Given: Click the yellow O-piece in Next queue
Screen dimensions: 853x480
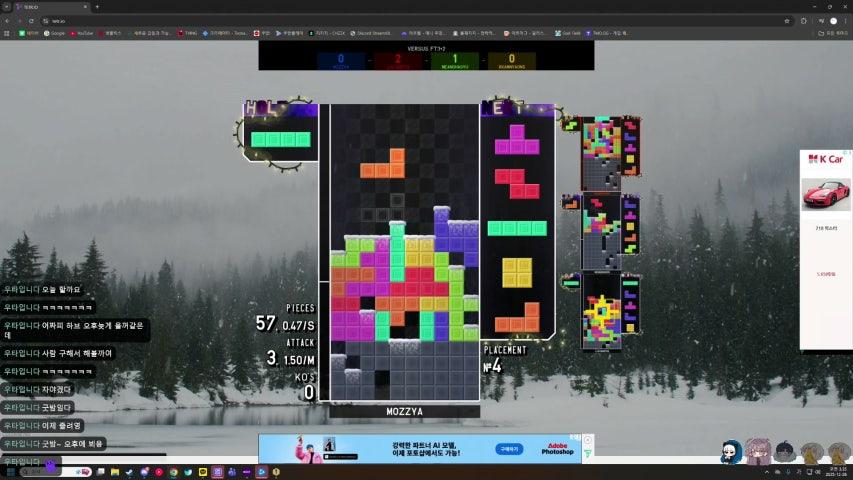Looking at the screenshot, I should [517, 272].
